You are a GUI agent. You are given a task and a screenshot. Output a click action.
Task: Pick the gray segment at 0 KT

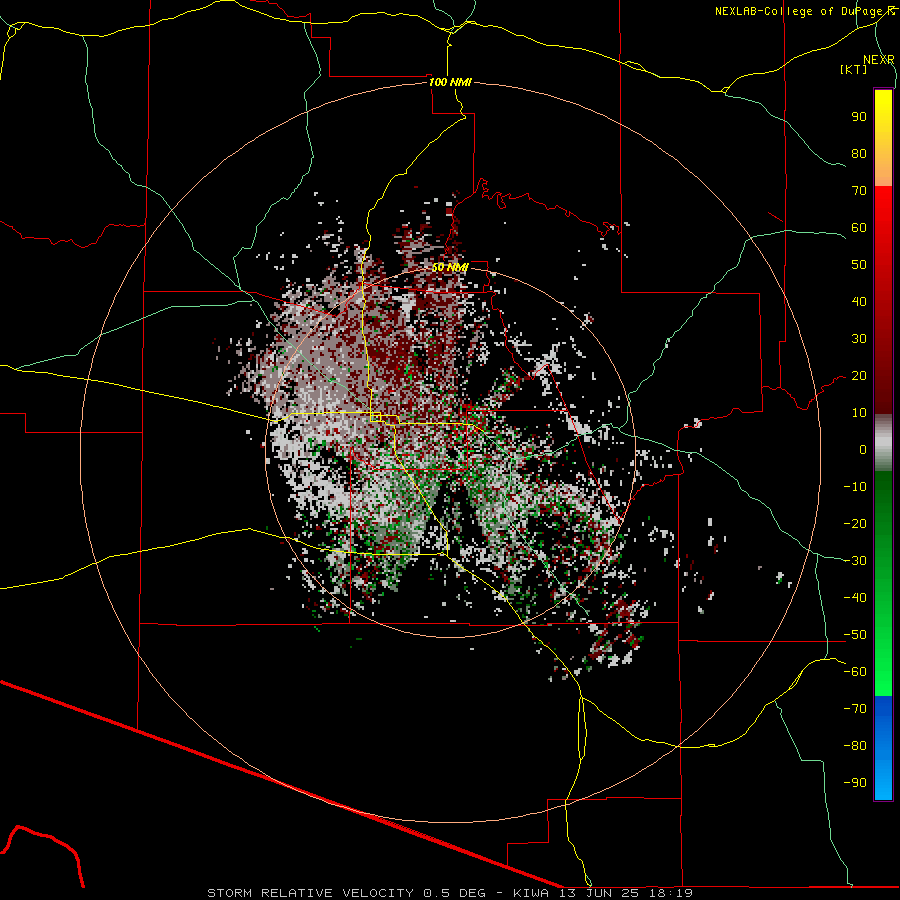tap(883, 445)
